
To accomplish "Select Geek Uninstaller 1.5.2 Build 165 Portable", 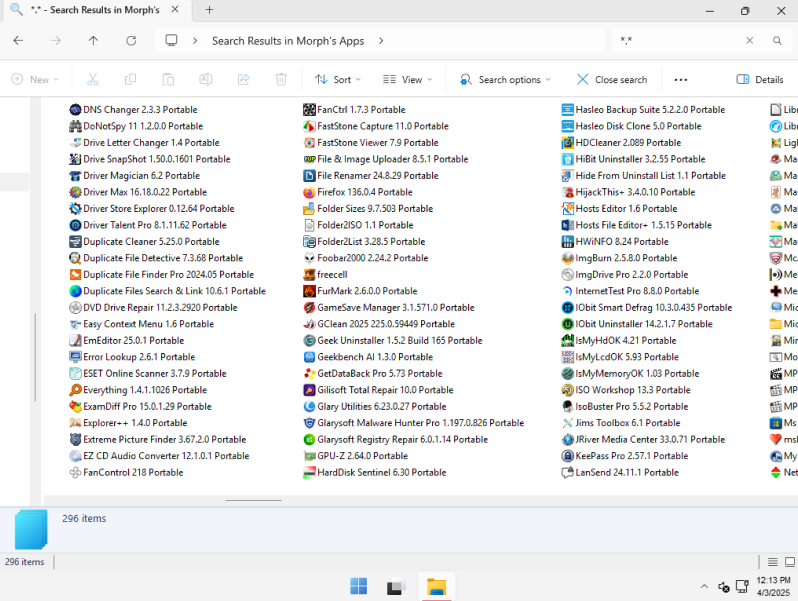I will click(x=392, y=340).
